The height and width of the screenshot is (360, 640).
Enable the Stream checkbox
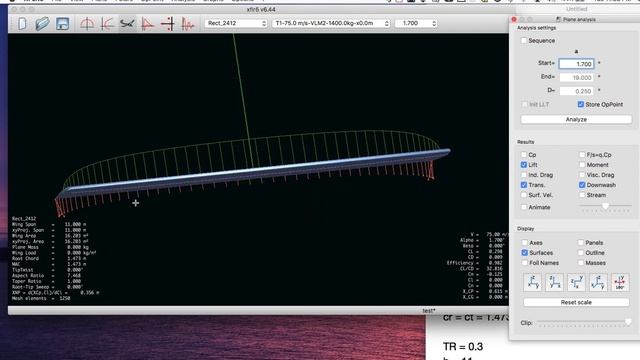tap(582, 195)
